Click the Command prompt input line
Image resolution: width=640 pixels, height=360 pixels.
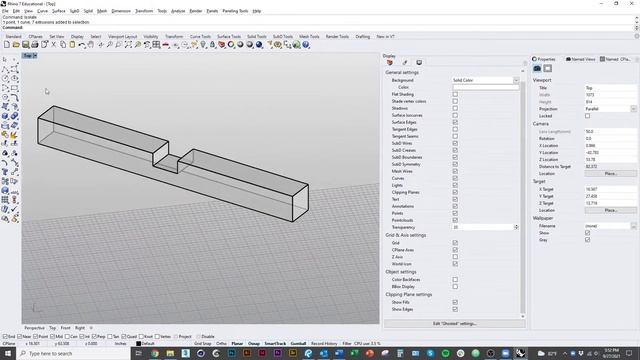pos(318,27)
